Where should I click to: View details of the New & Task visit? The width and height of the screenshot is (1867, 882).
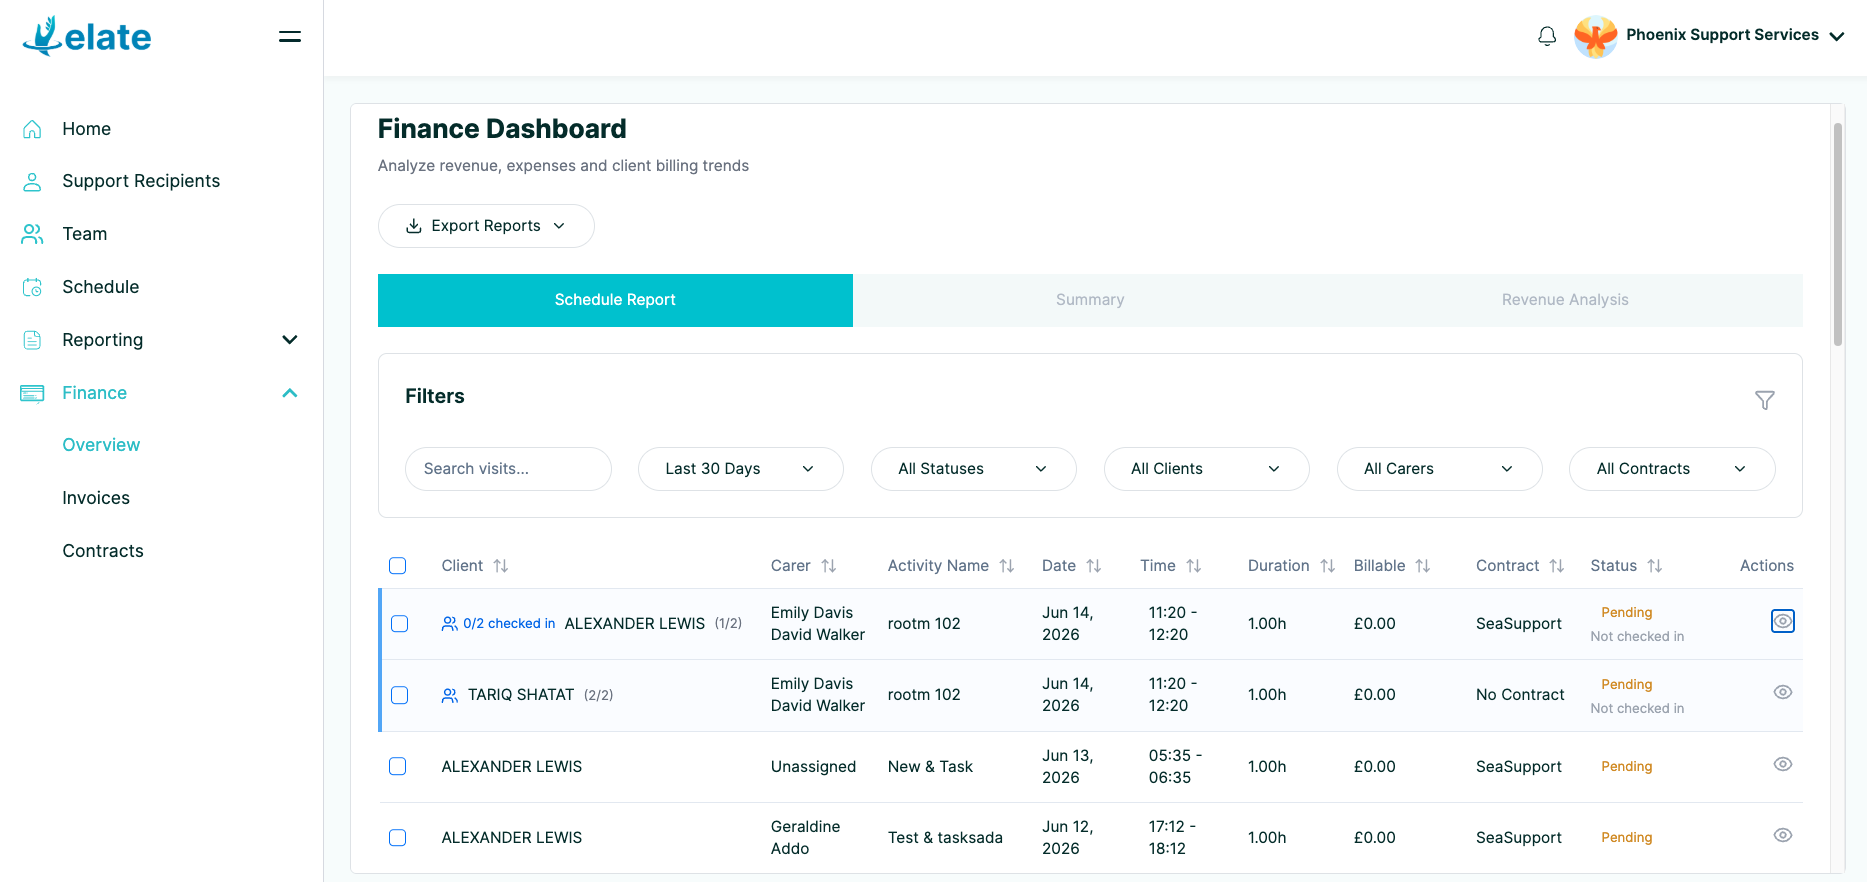pos(1783,764)
